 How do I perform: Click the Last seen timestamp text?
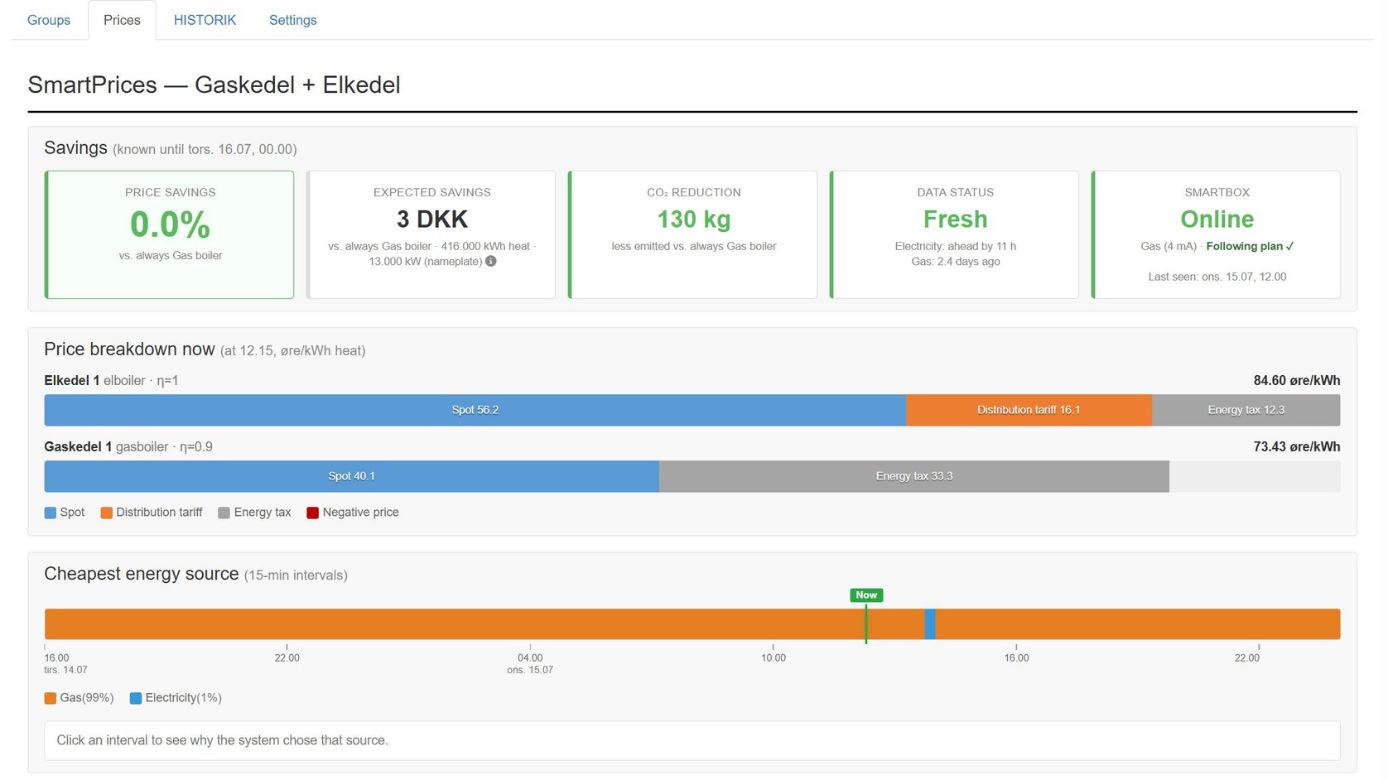click(x=1217, y=277)
